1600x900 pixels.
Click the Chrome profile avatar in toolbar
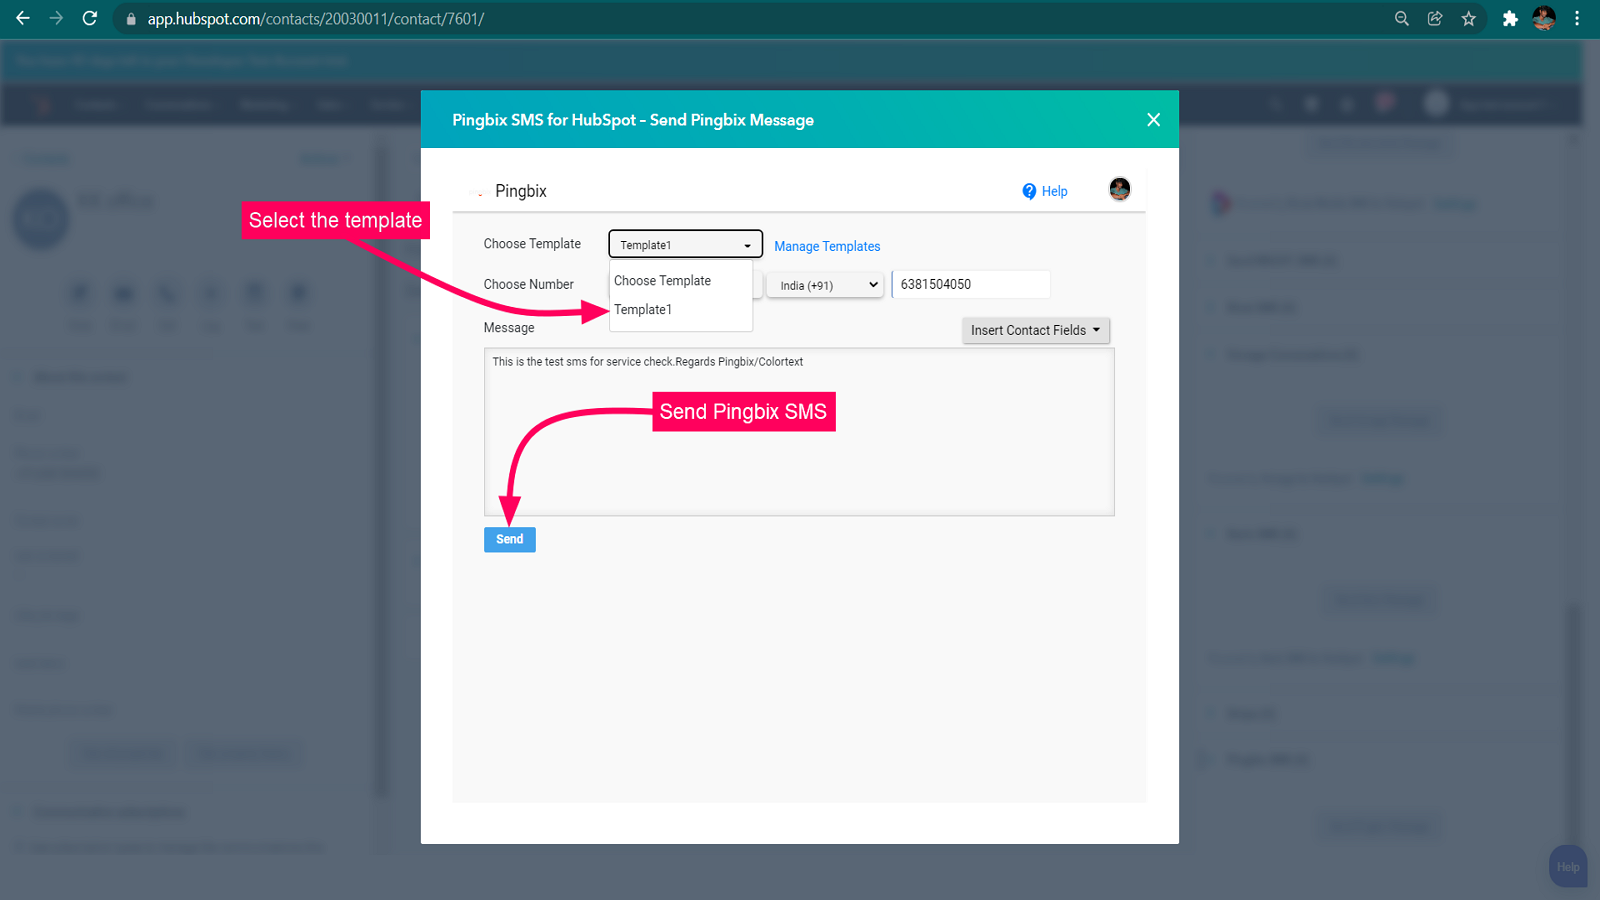(1544, 18)
